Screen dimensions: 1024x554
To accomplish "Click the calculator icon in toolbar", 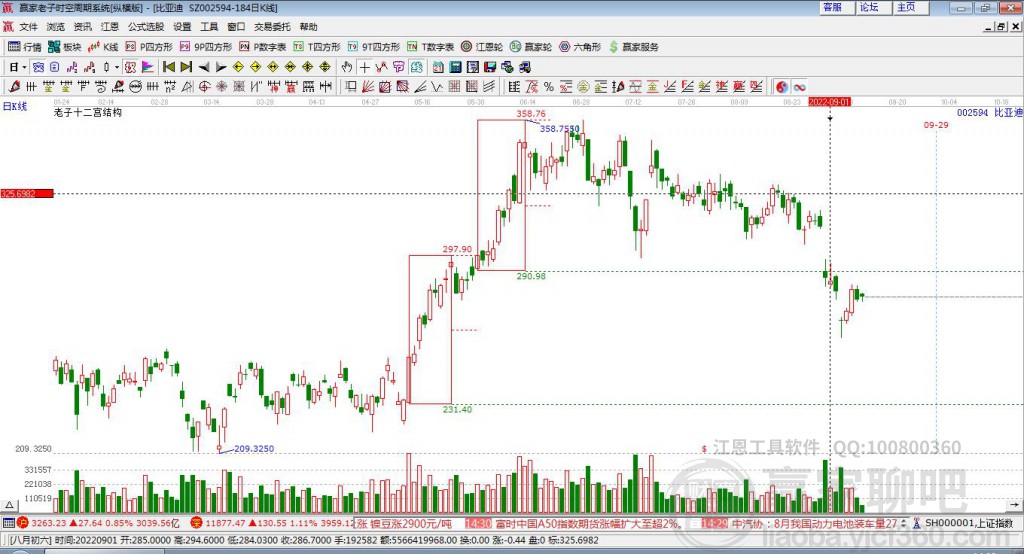I will [455, 67].
